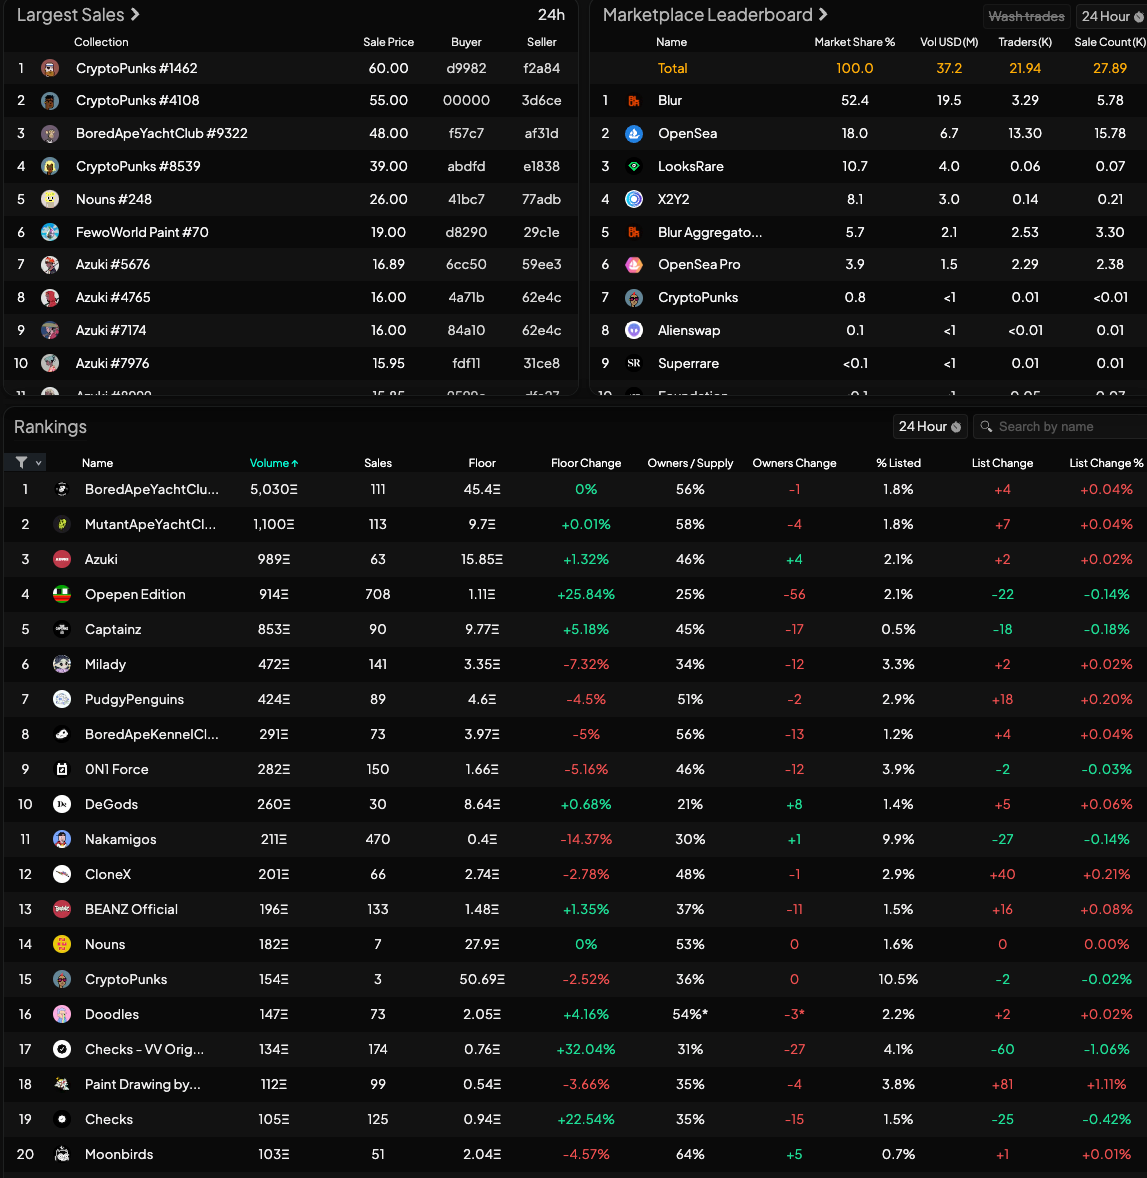Click the CryptoPunks collection icon in Rankings

tap(62, 980)
